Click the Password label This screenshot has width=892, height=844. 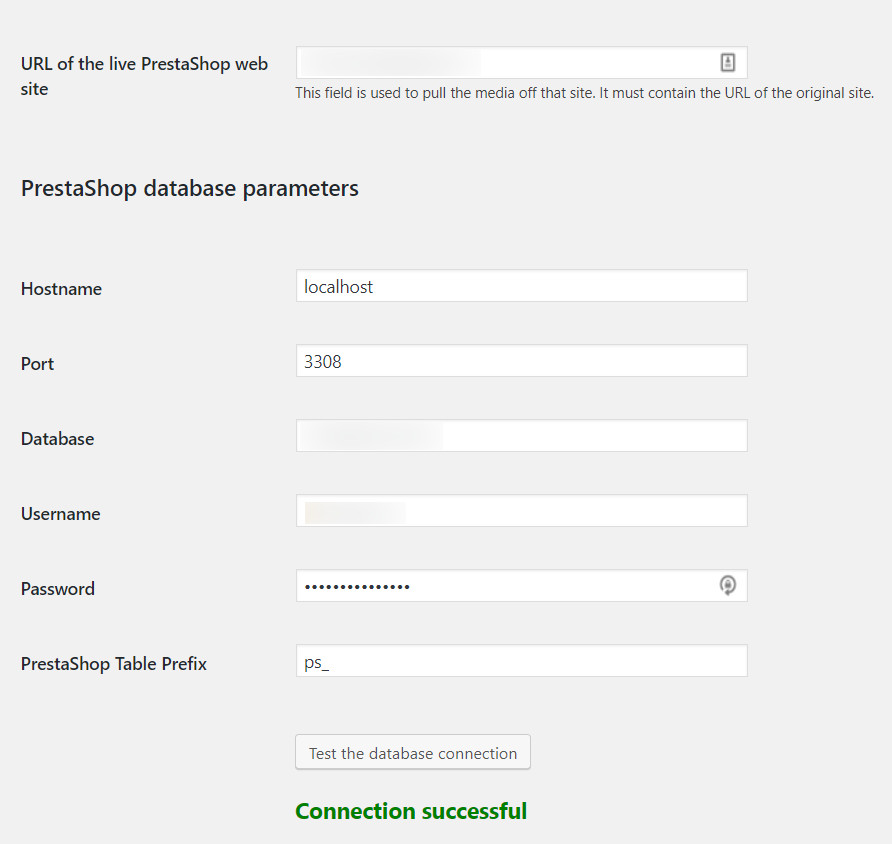(58, 589)
